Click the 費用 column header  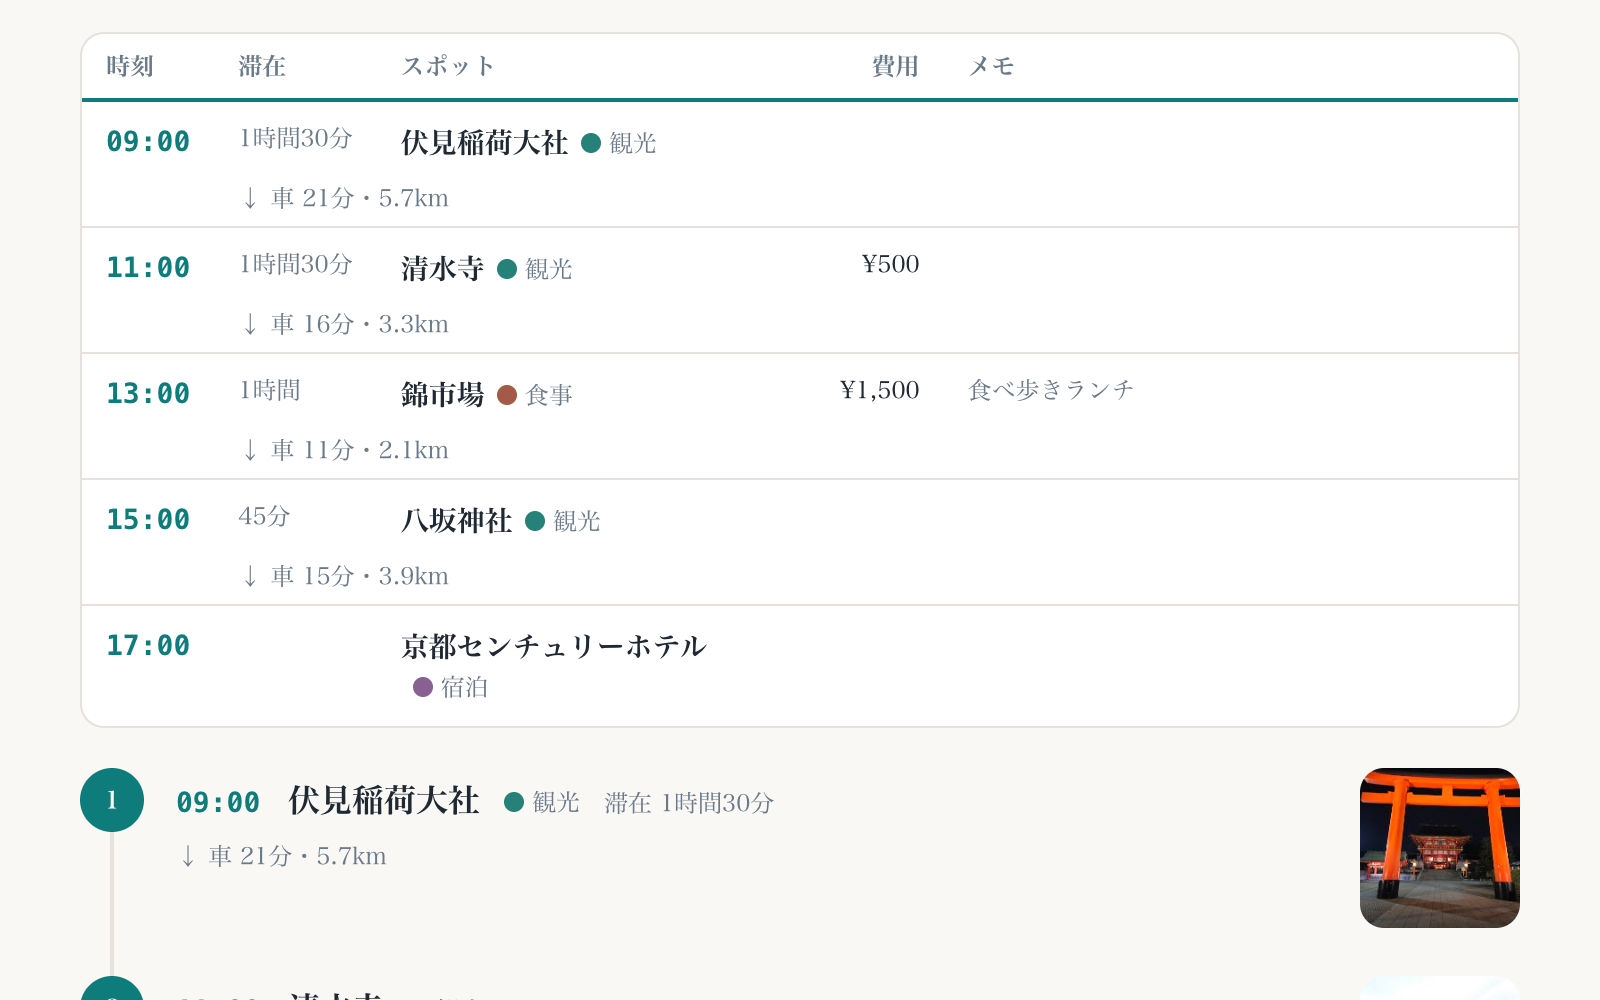coord(895,66)
